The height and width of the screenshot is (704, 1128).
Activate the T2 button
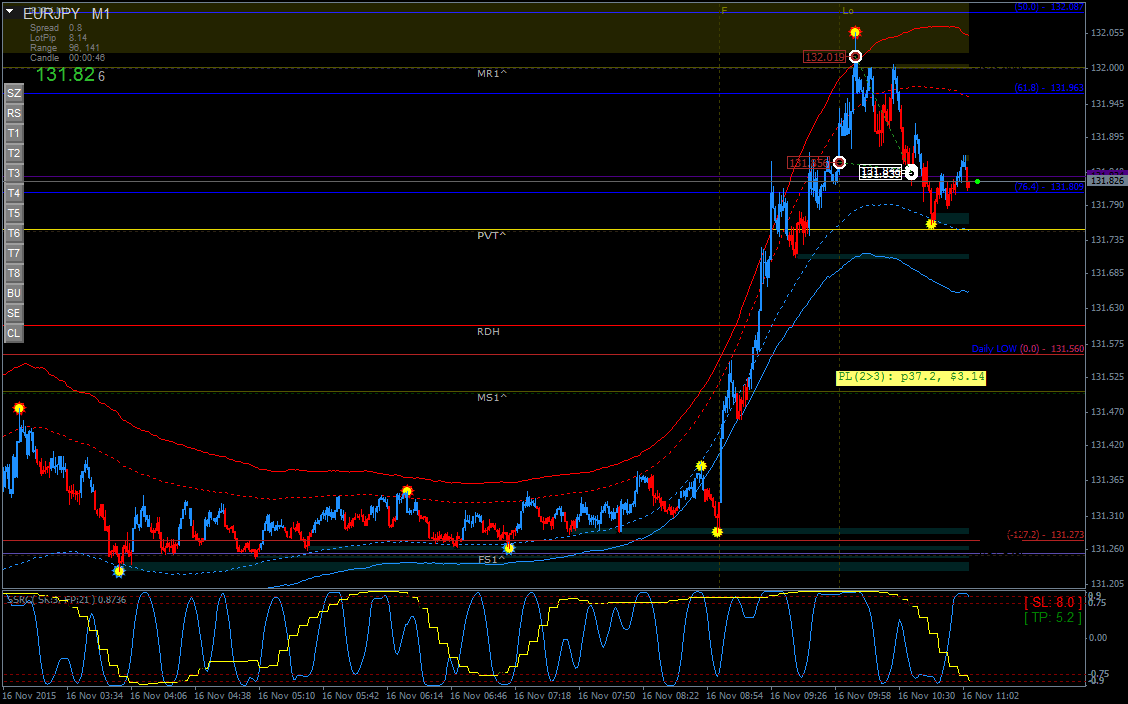tap(14, 153)
